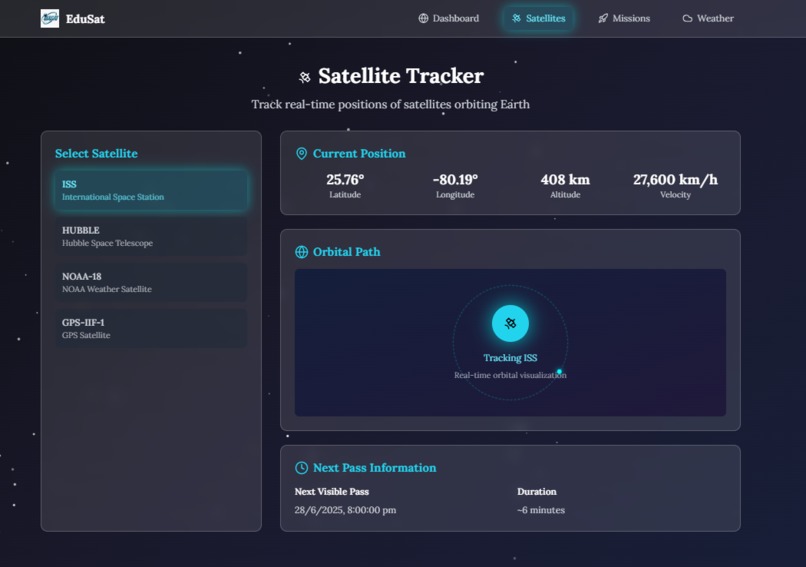Select the Satellites nav tab

tap(539, 19)
